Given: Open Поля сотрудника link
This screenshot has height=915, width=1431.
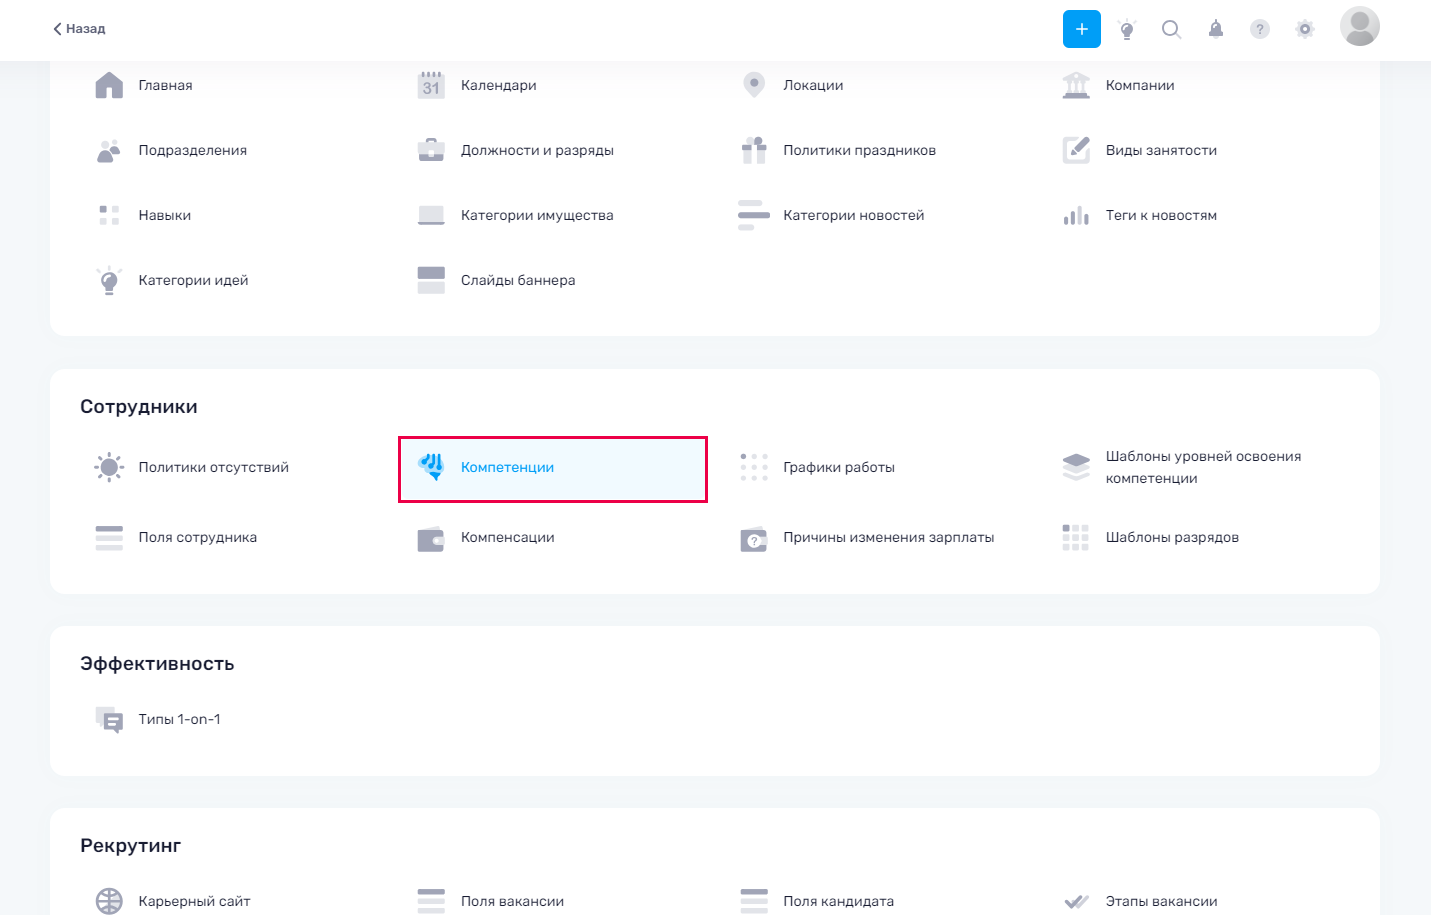Looking at the screenshot, I should tap(198, 537).
